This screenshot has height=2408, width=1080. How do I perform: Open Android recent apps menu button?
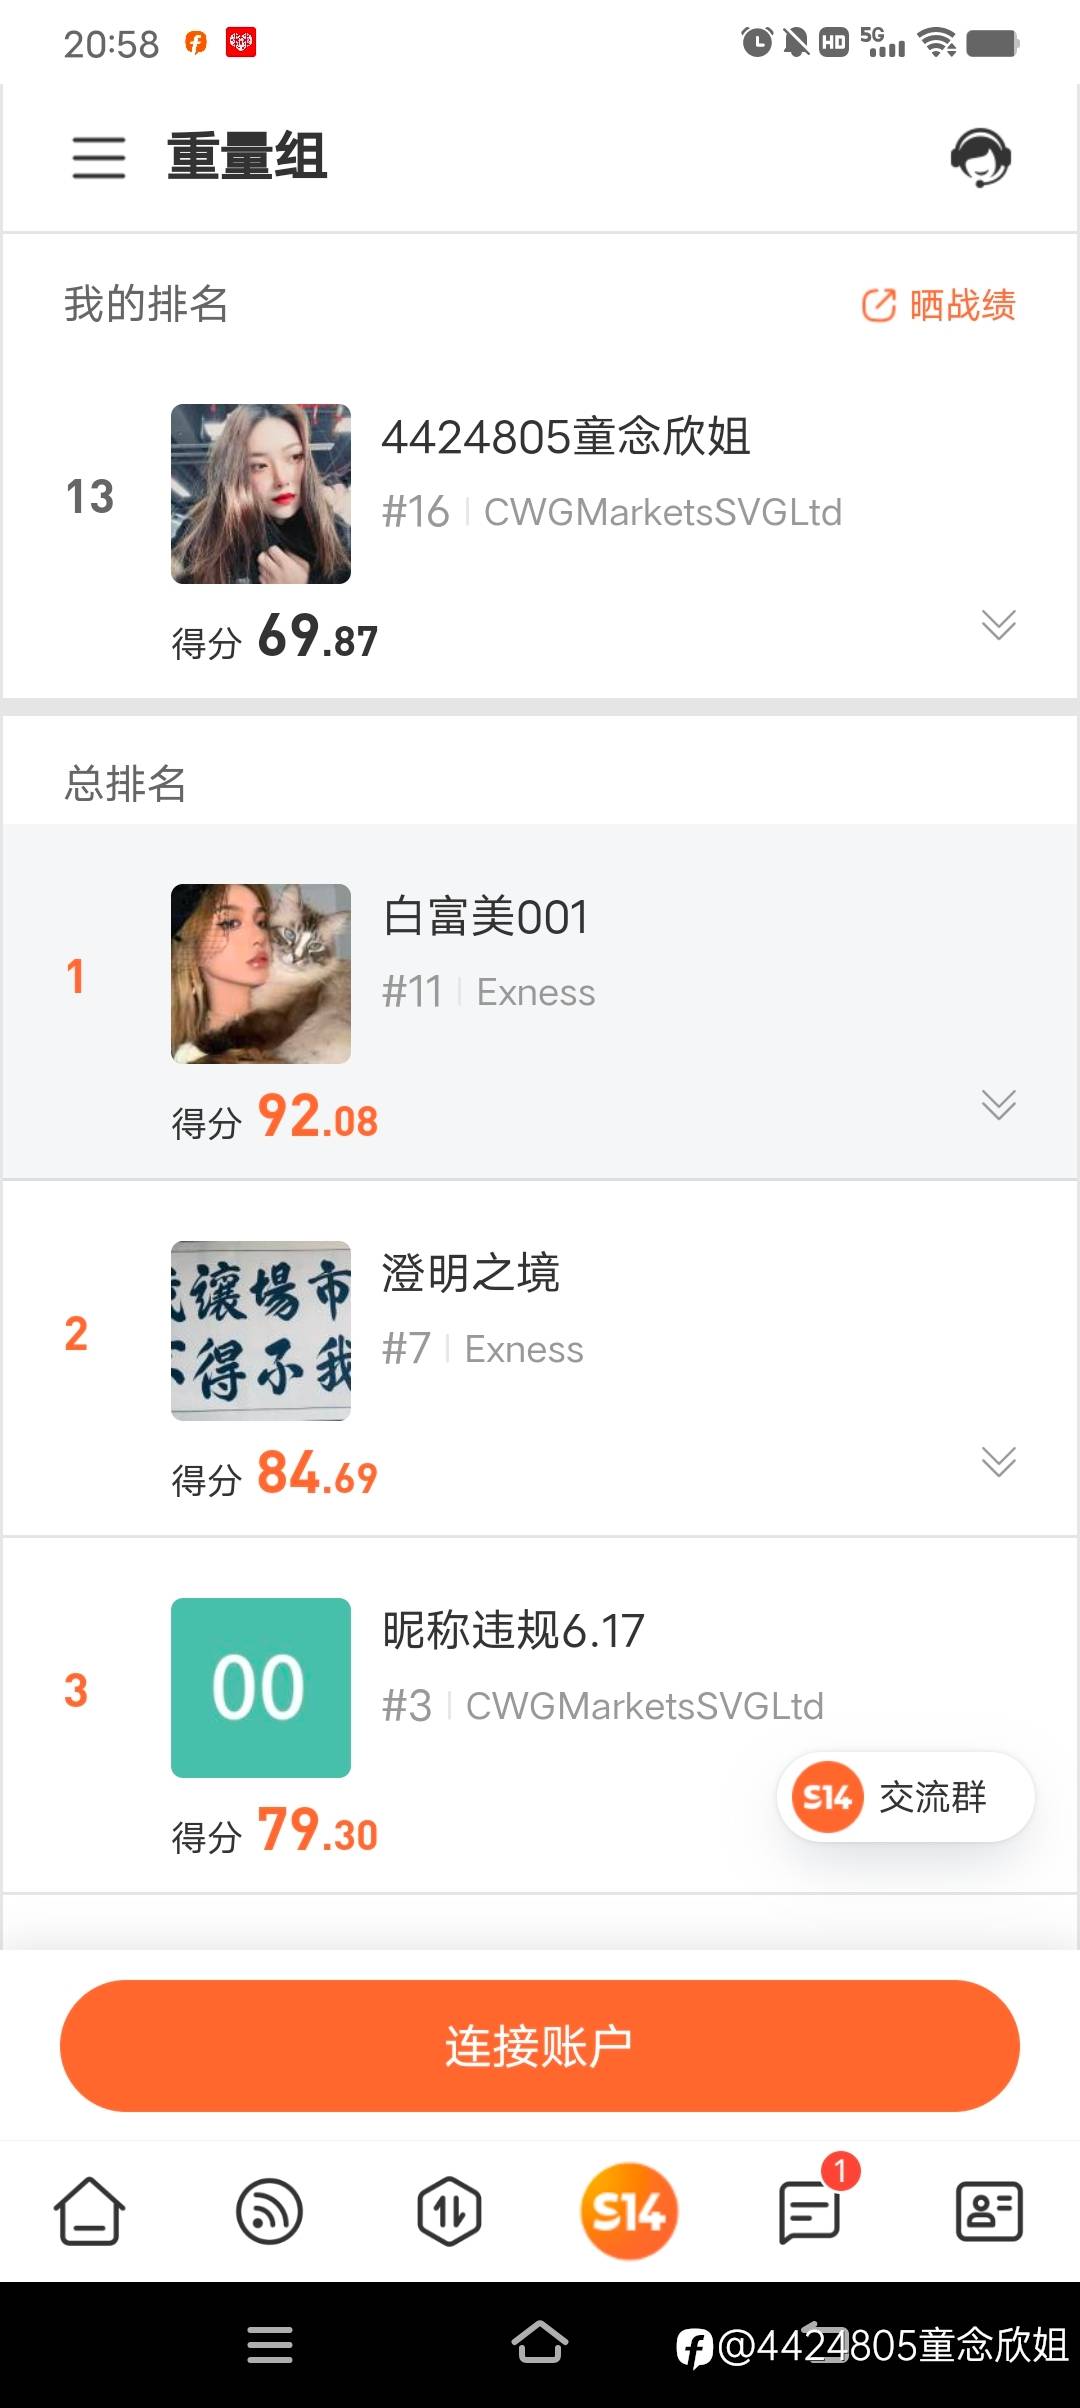tap(270, 2344)
